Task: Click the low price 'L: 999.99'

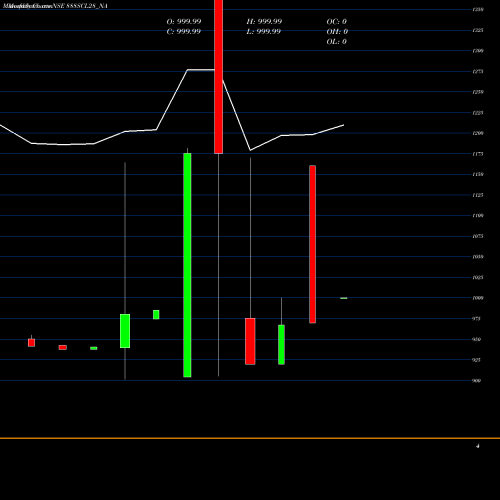Action: (x=264, y=31)
